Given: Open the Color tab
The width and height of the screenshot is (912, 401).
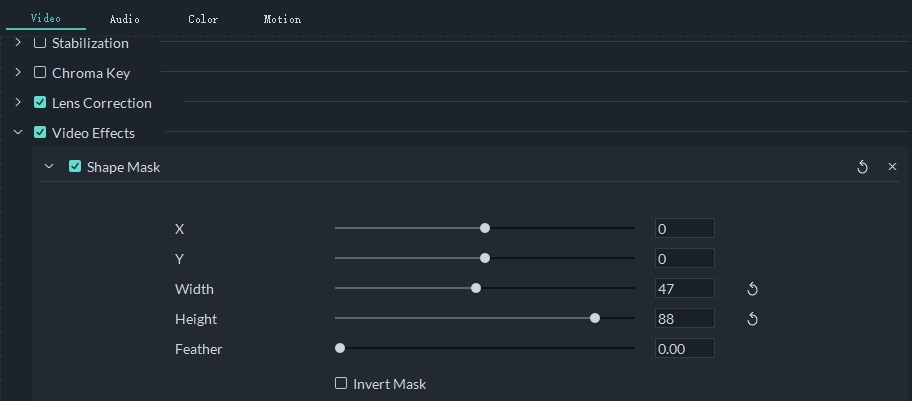Looking at the screenshot, I should (203, 19).
